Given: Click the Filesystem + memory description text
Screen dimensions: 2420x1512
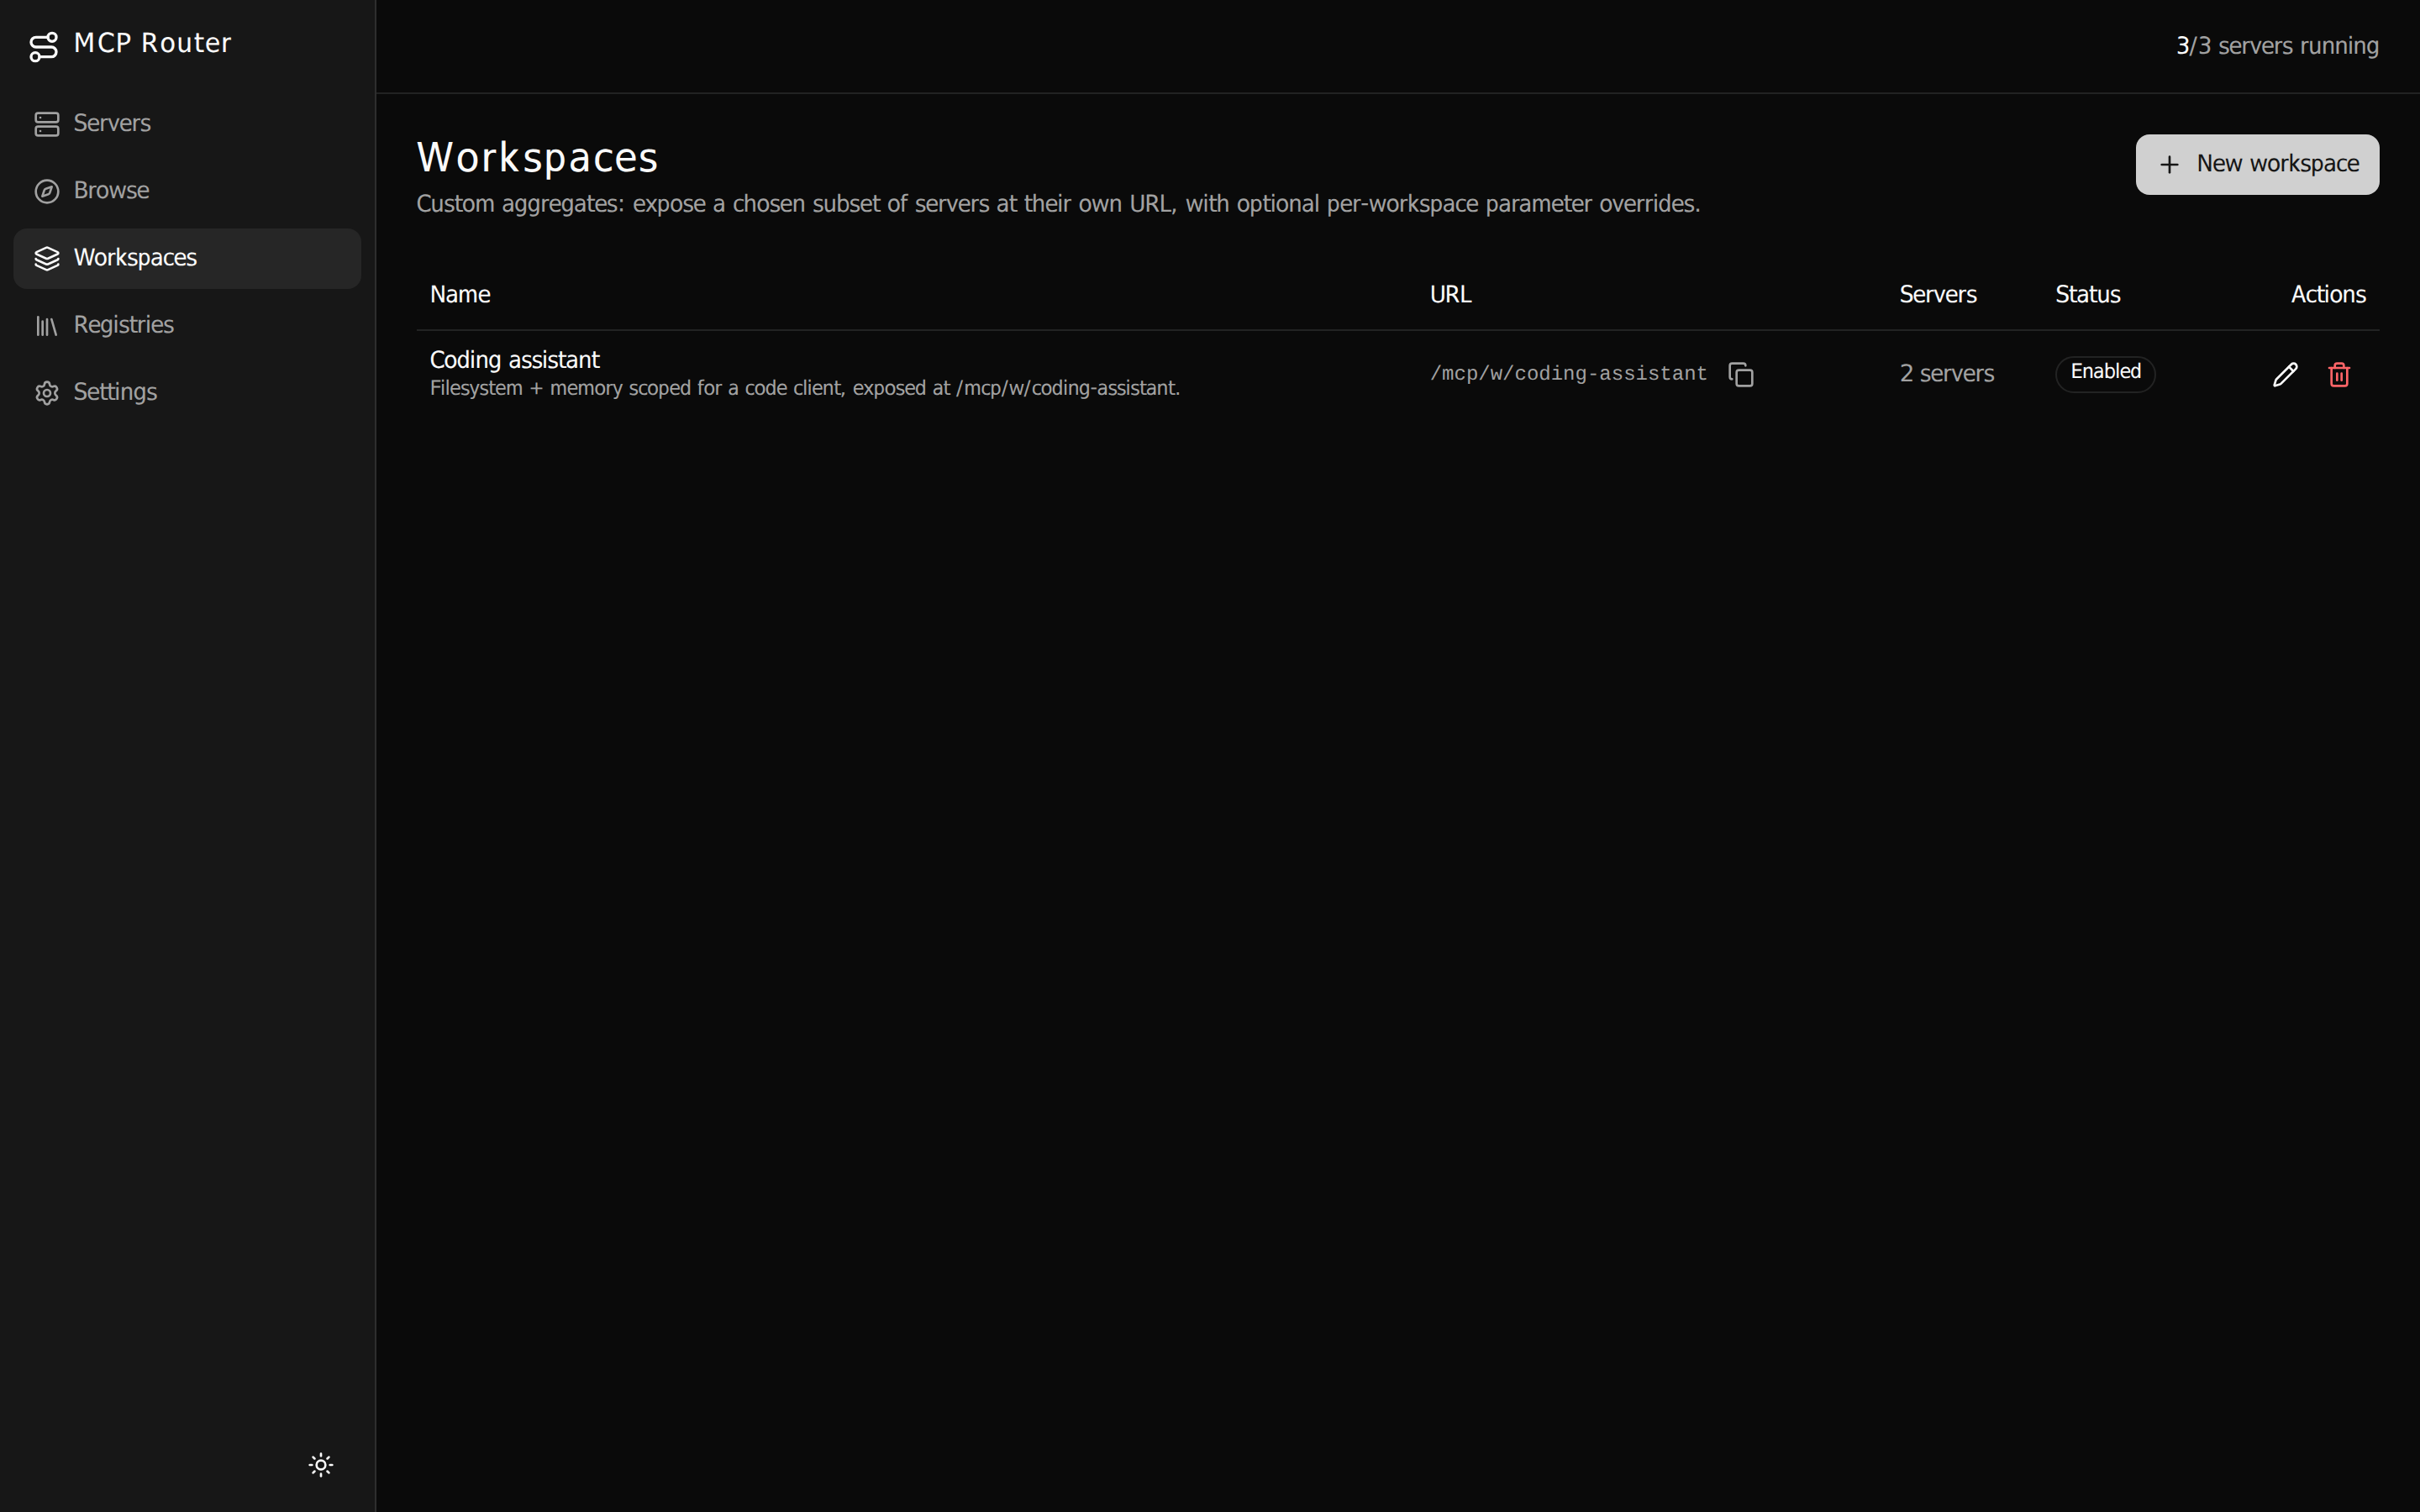Looking at the screenshot, I should (x=805, y=389).
